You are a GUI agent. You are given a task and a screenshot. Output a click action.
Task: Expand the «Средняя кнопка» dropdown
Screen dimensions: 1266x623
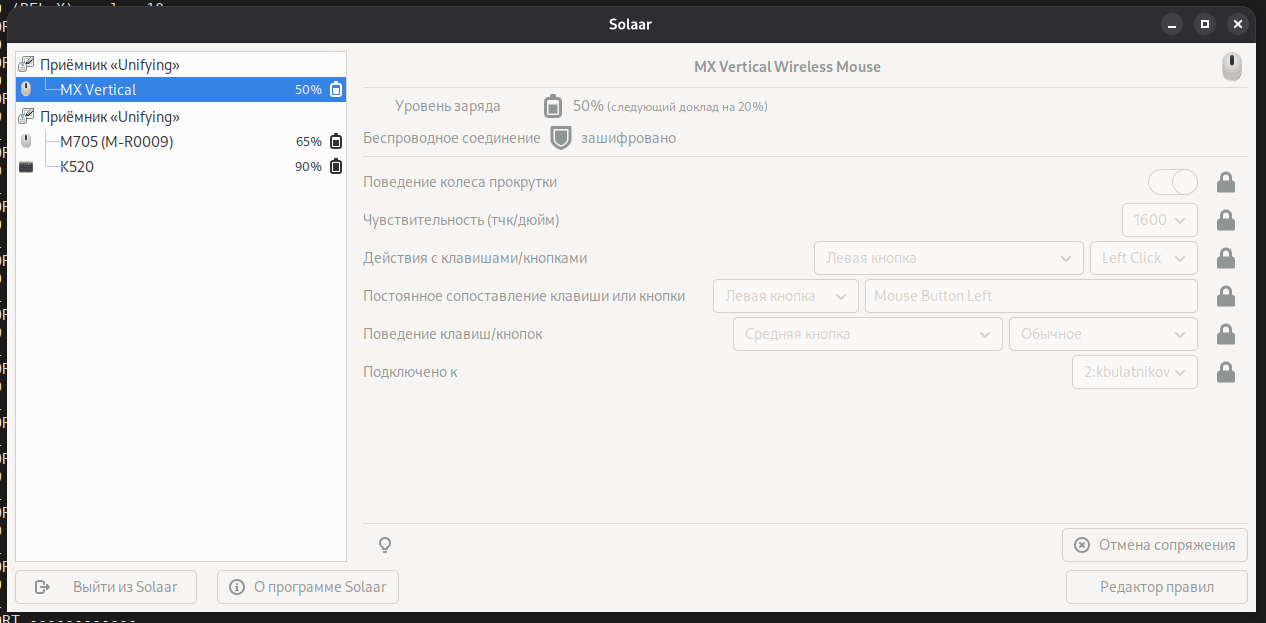coord(867,334)
